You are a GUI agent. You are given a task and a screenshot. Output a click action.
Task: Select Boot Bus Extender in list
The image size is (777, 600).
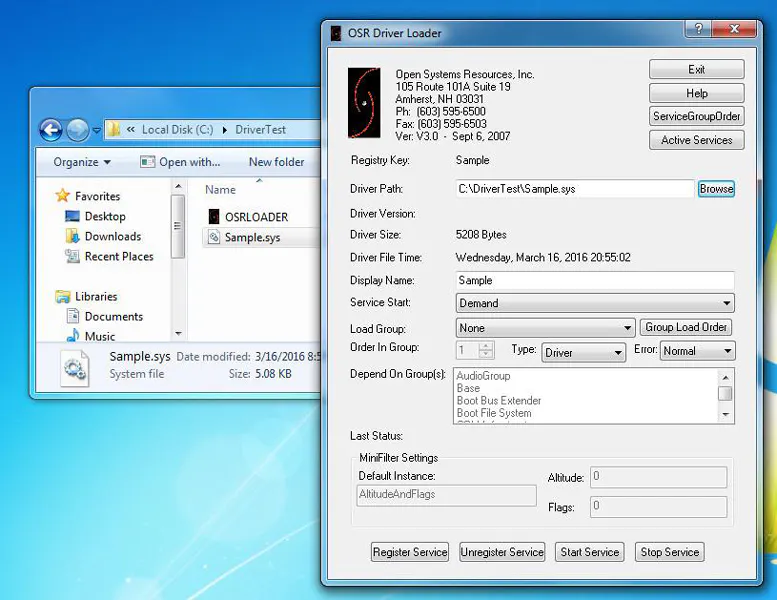coord(499,400)
